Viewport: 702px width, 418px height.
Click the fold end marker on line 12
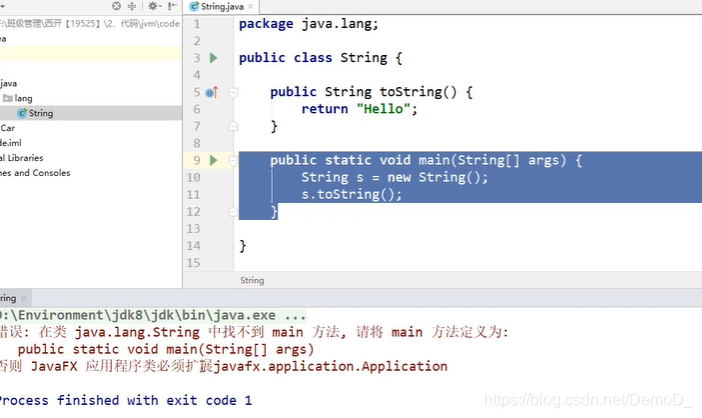pyautogui.click(x=233, y=212)
